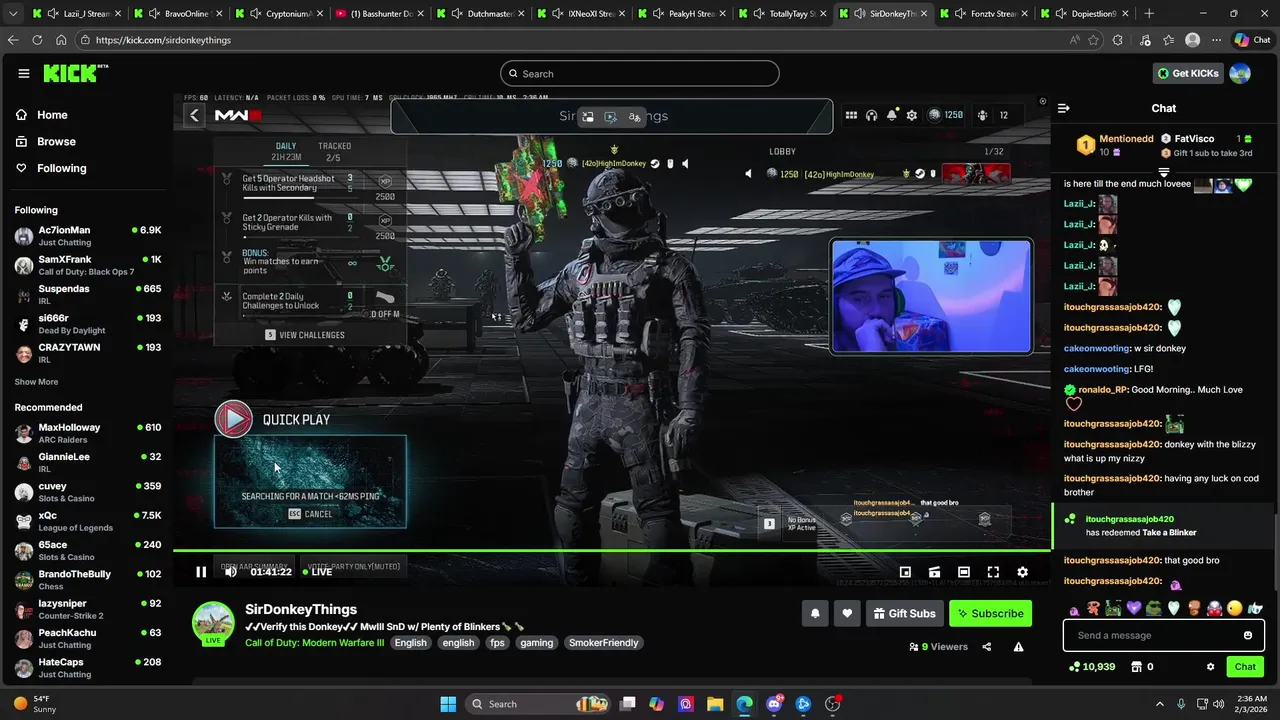Click the address bar URL
This screenshot has width=1280, height=720.
point(164,40)
